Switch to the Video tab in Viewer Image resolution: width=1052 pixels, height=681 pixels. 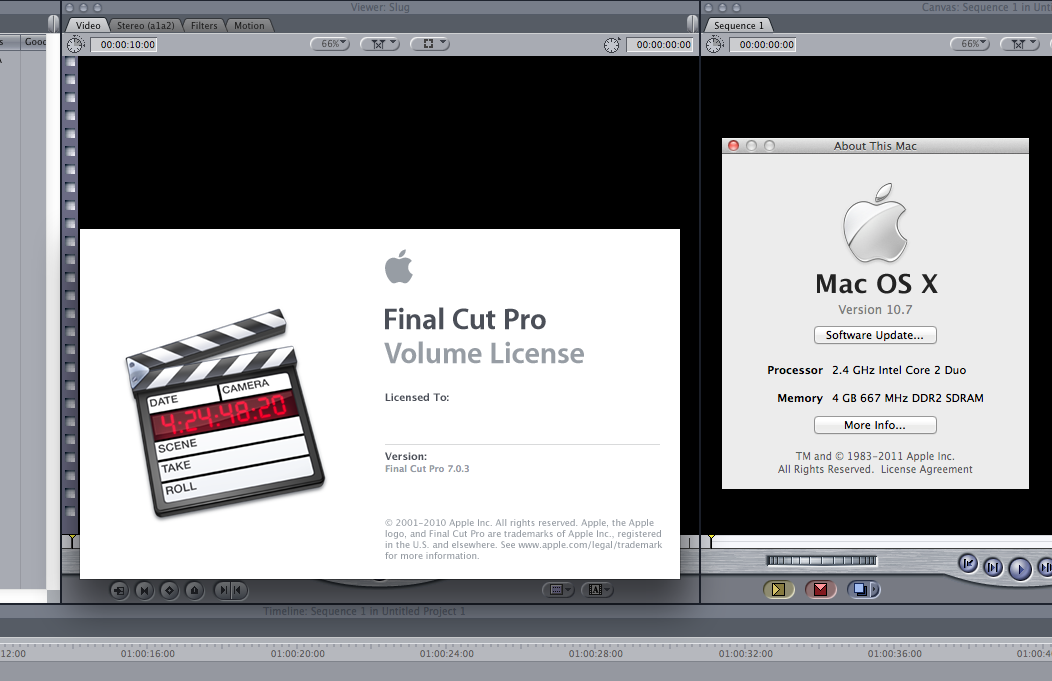pos(88,25)
